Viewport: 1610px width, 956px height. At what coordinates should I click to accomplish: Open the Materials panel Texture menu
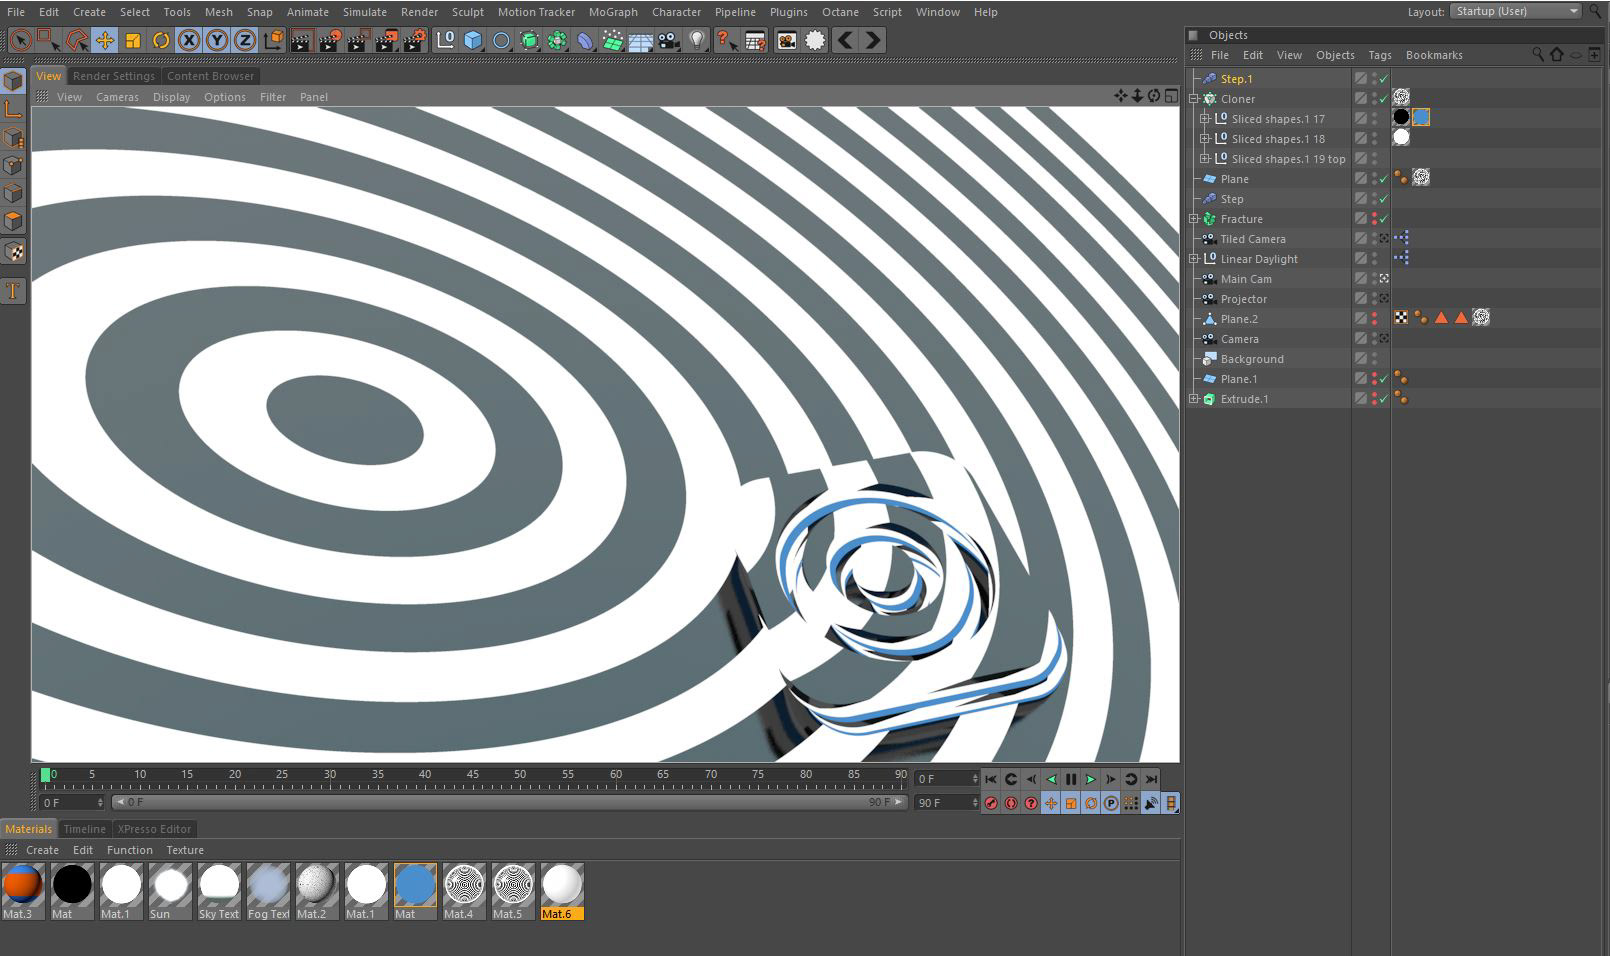pyautogui.click(x=185, y=850)
